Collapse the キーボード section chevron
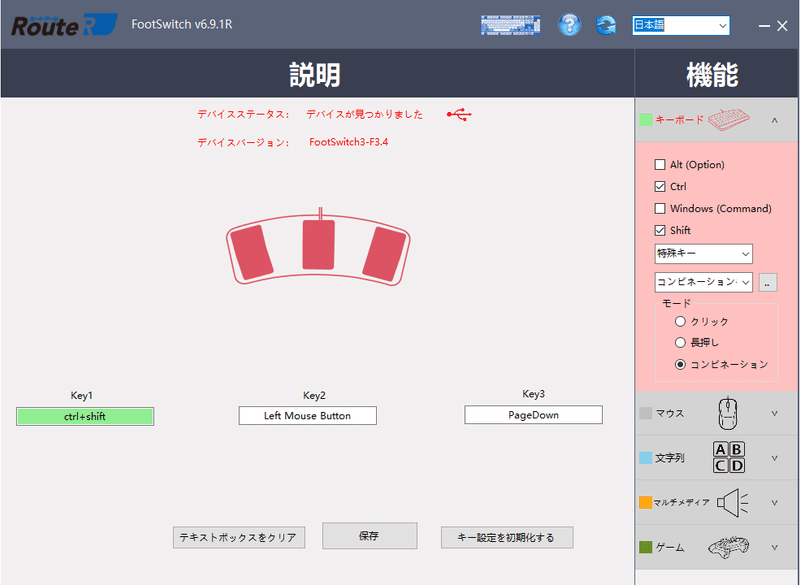 point(774,120)
